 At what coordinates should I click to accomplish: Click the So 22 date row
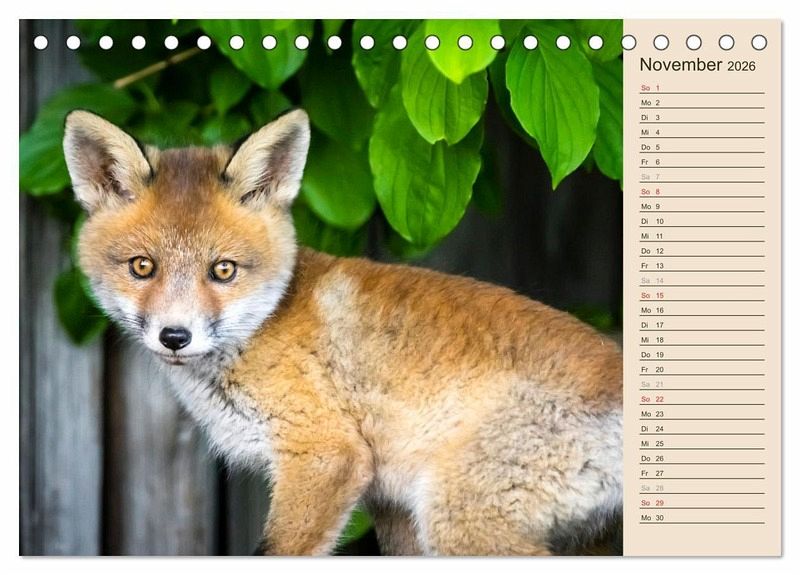pos(701,399)
